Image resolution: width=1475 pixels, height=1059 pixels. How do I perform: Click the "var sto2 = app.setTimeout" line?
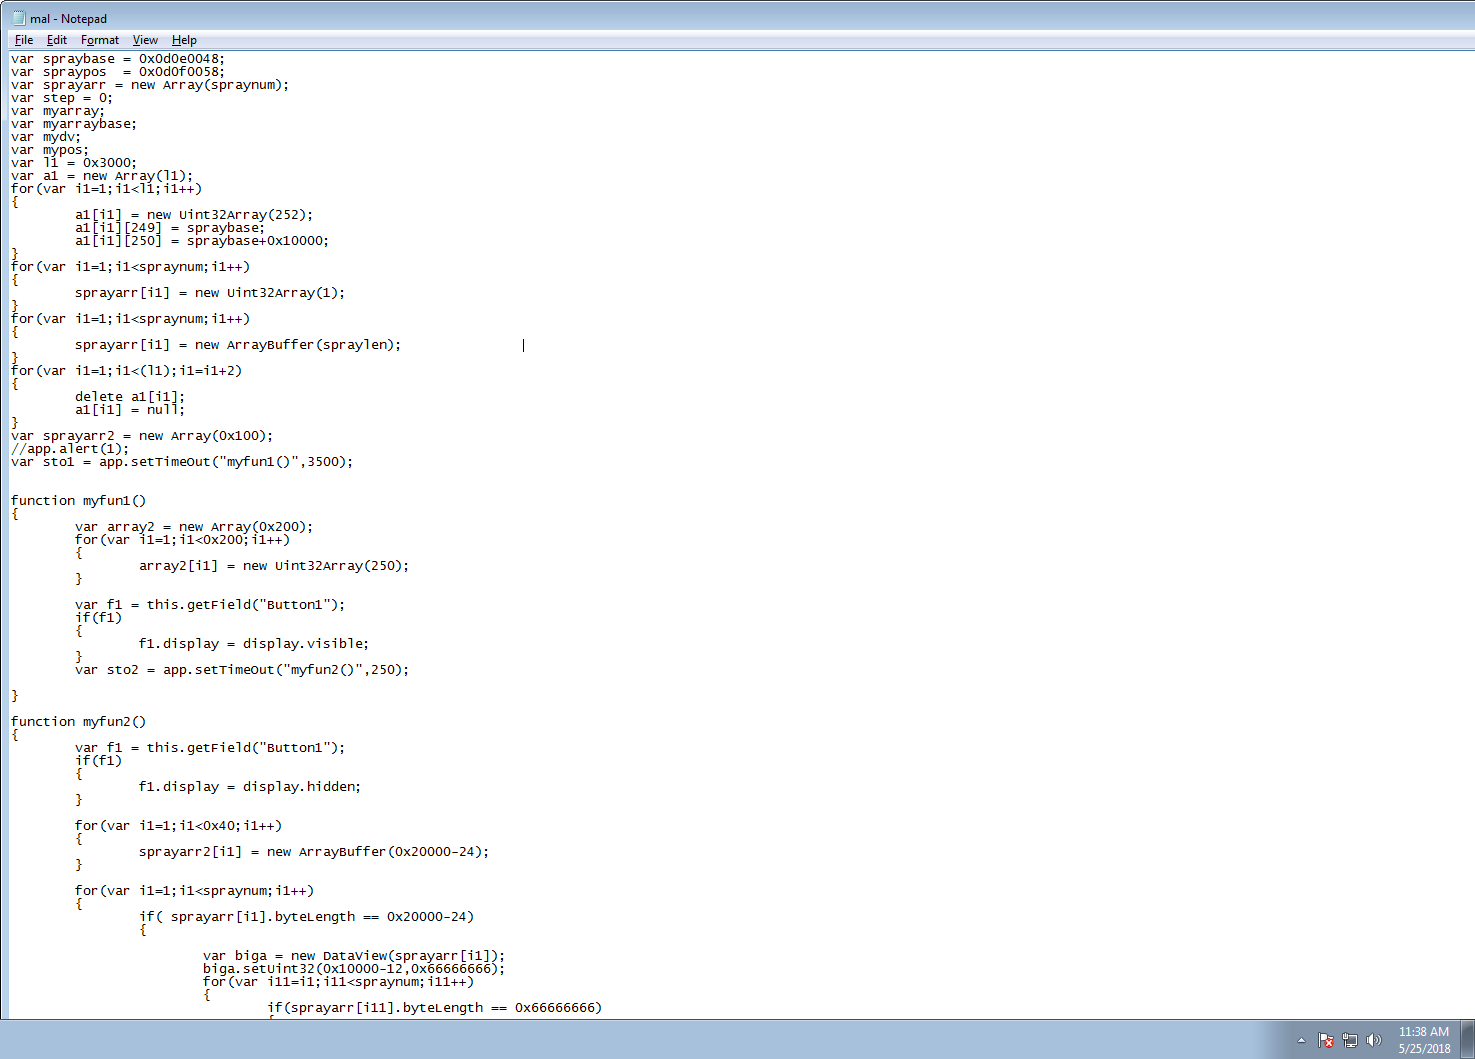click(242, 670)
